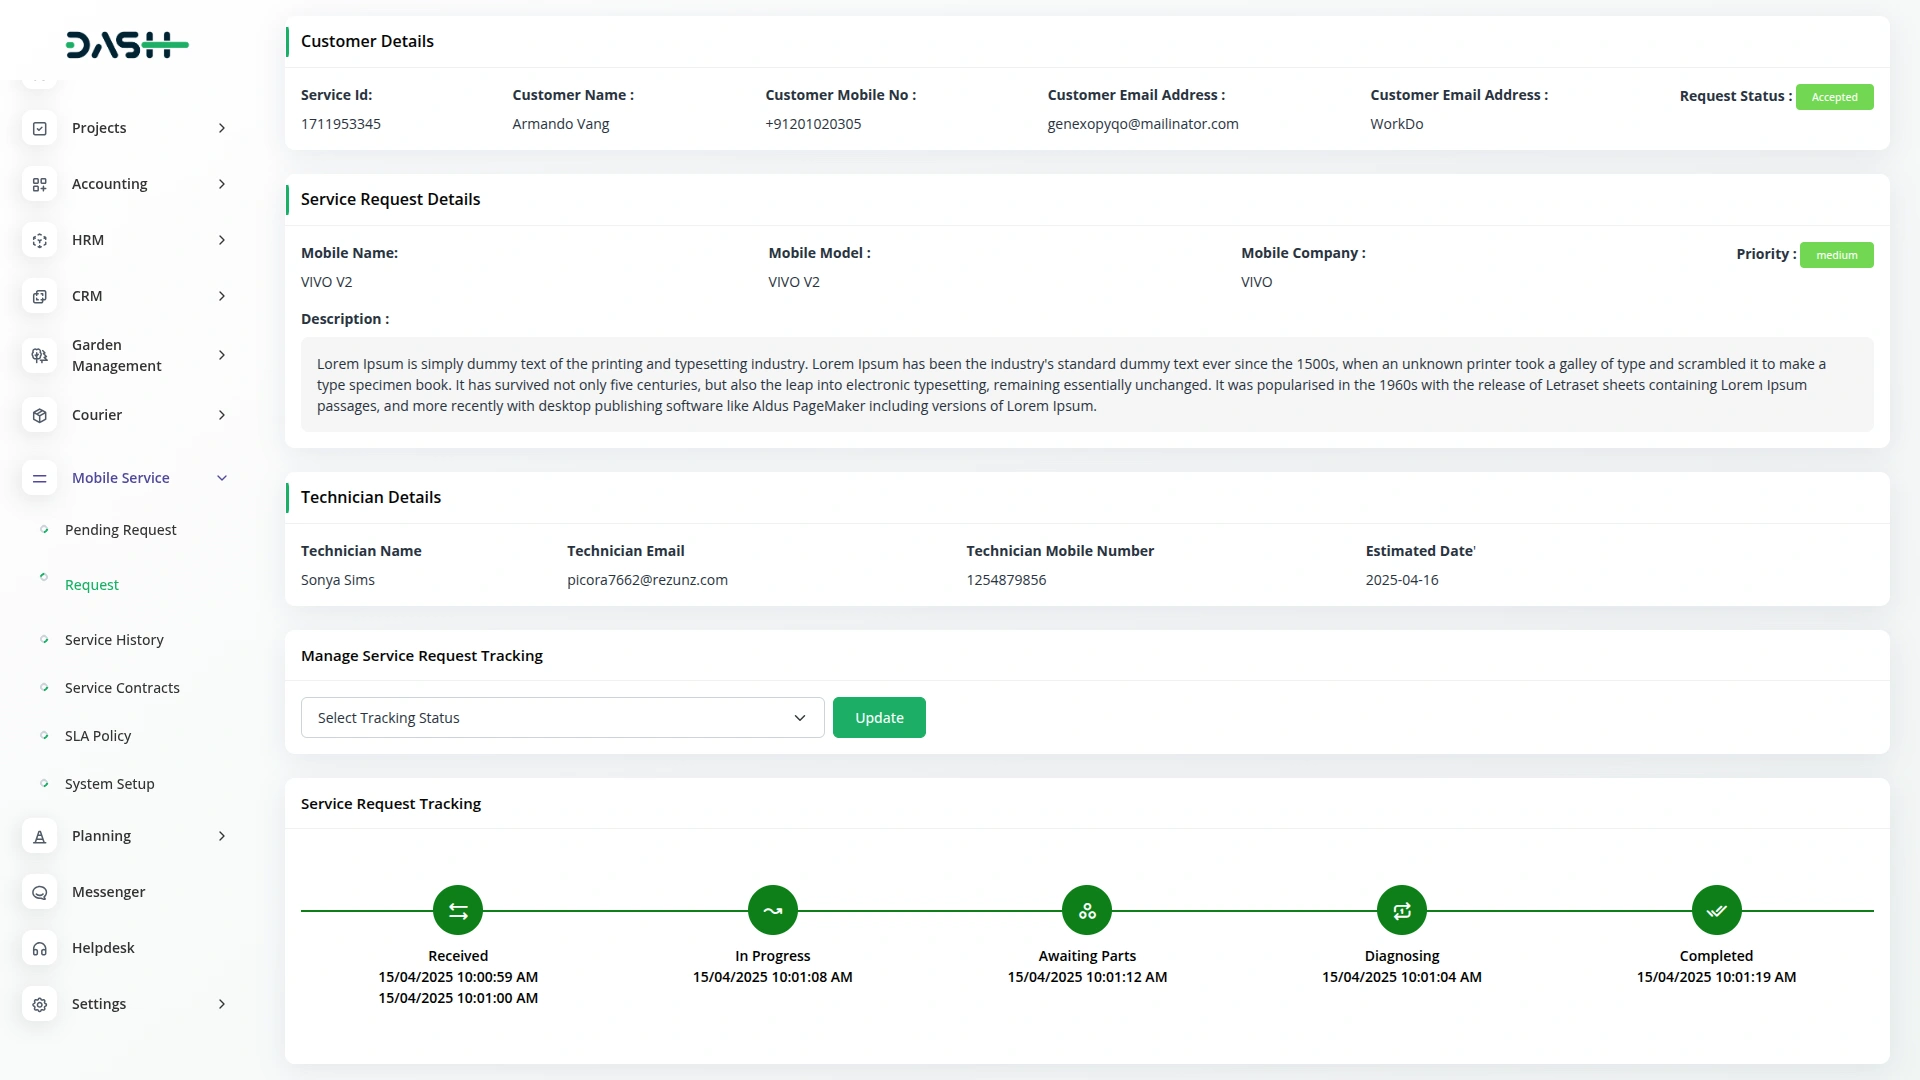The width and height of the screenshot is (1920, 1080).
Task: Click the Garden Management sidebar icon
Action: coord(40,355)
